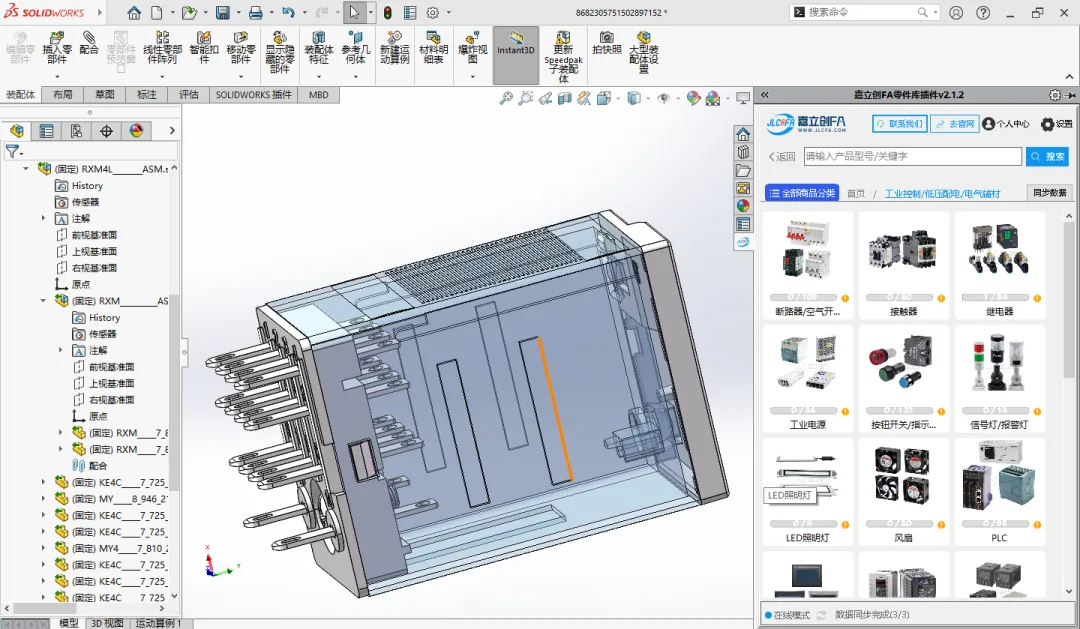Switch to the MBD ribbon tab
Viewport: 1080px width, 629px height.
319,94
